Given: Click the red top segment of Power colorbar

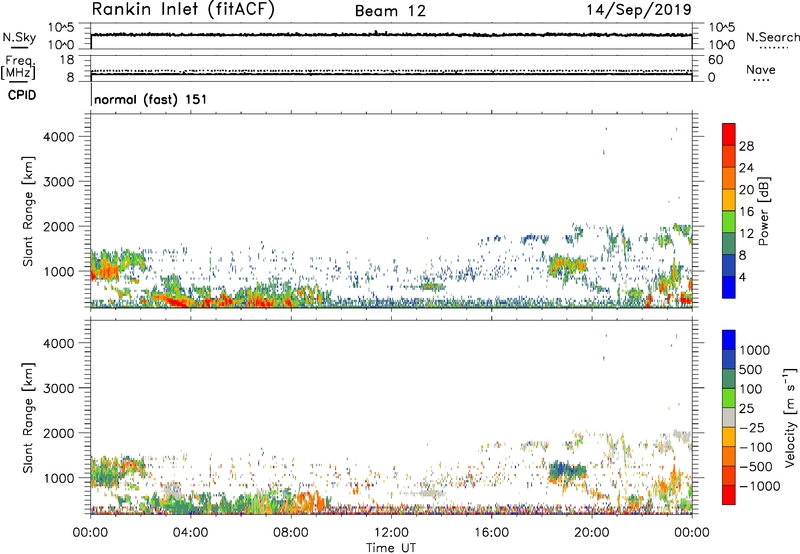Looking at the screenshot, I should click(x=729, y=134).
